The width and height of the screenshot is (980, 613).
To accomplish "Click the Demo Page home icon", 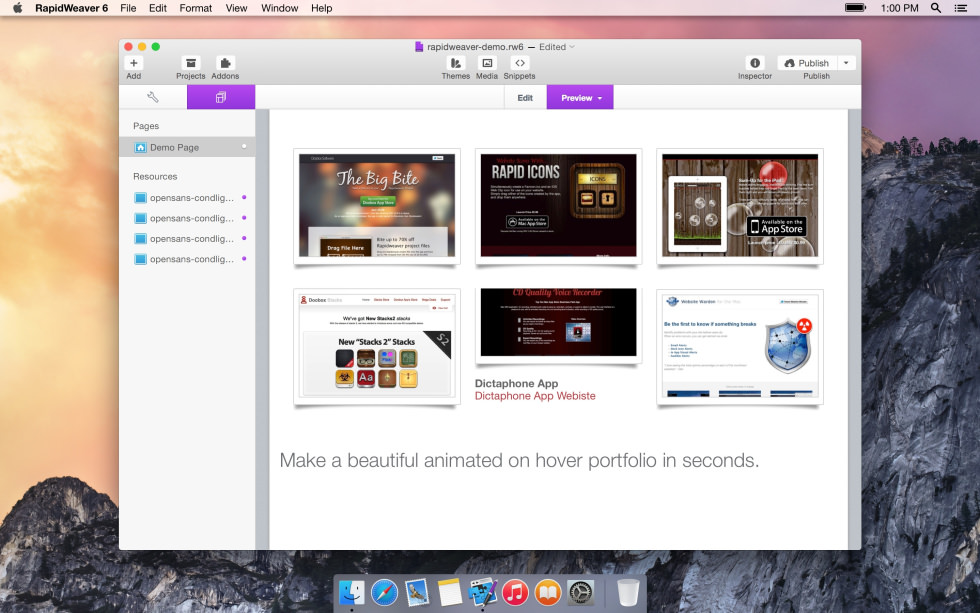I will pos(141,147).
